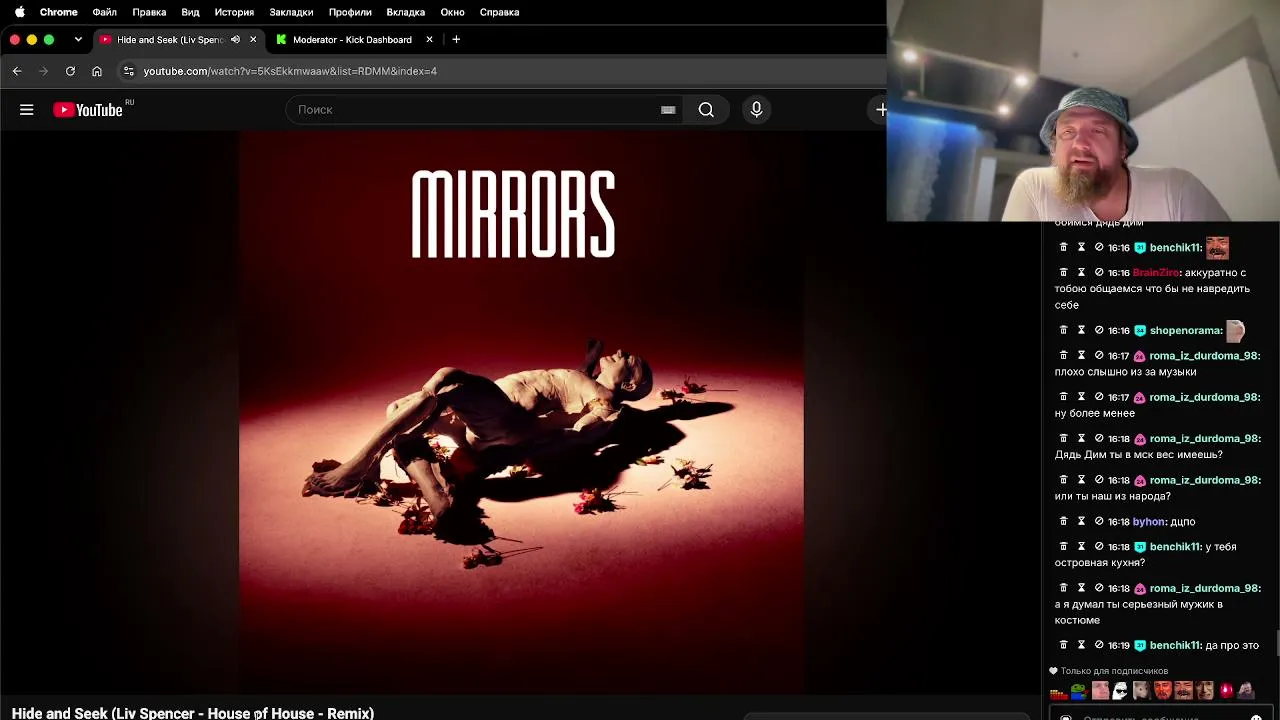This screenshot has width=1280, height=720.
Task: Timeout shopenorama using the hourglass icon
Action: (x=1081, y=330)
